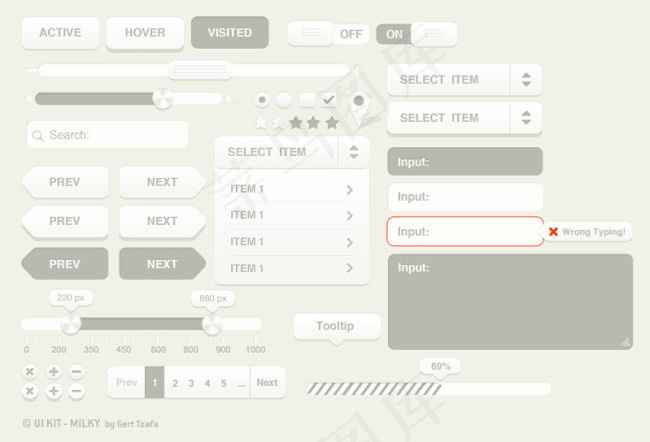
Task: Go to page 5 in the pagination
Action: (x=223, y=383)
